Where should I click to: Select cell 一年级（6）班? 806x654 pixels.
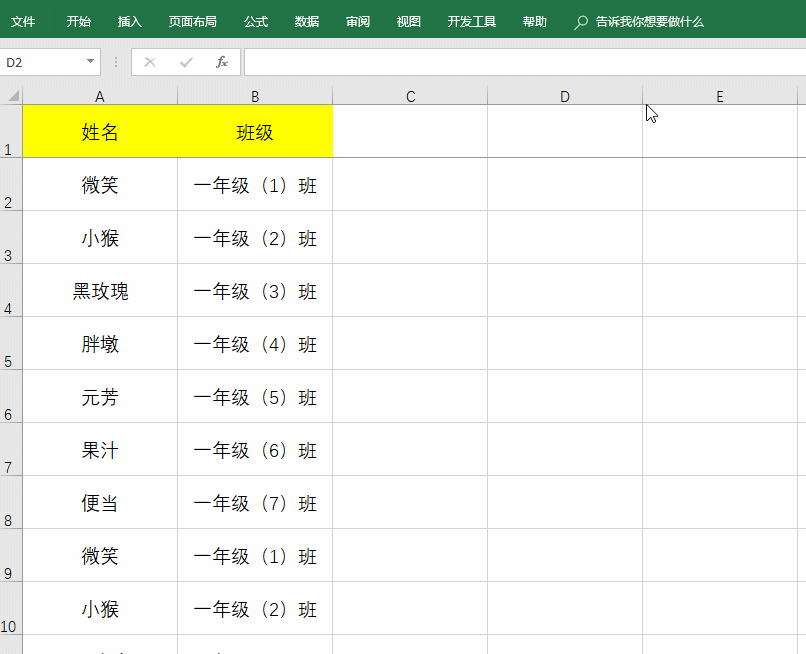[255, 449]
